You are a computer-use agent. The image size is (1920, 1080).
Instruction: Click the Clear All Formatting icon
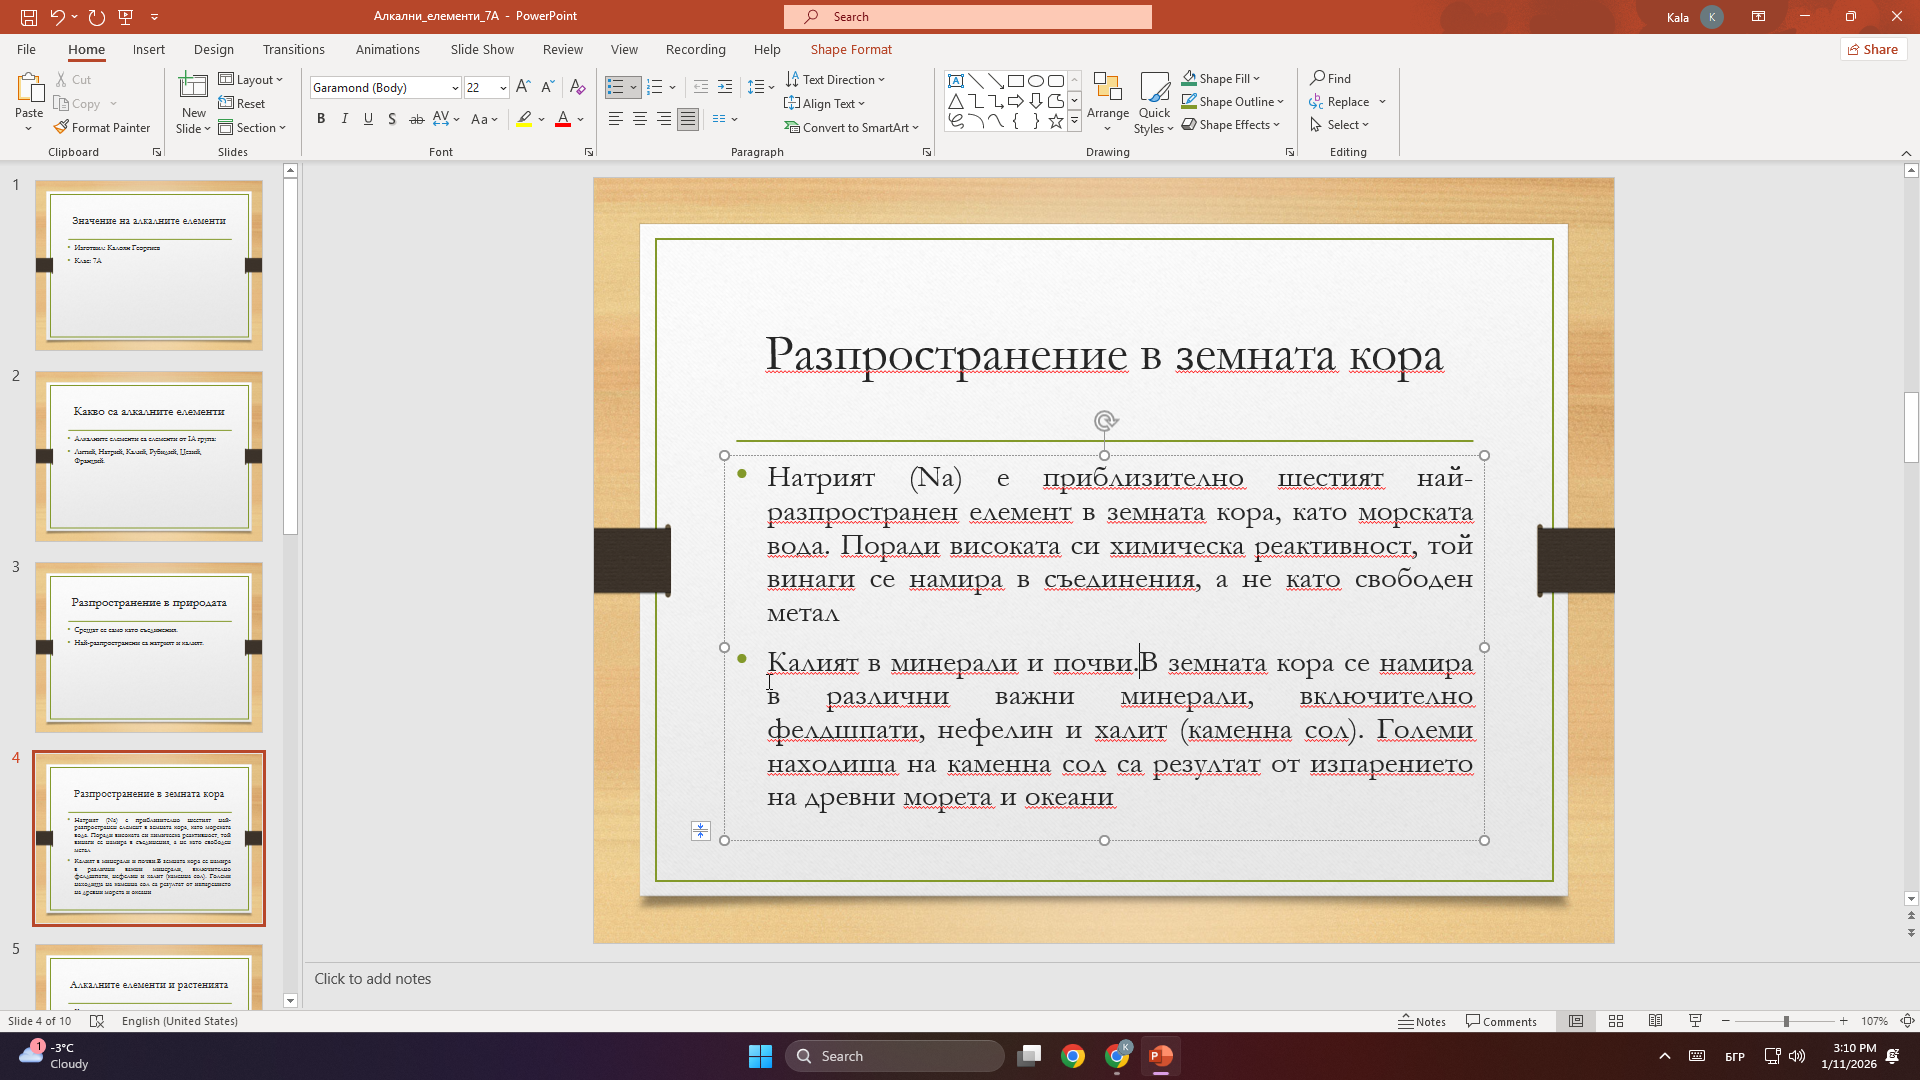(x=577, y=87)
